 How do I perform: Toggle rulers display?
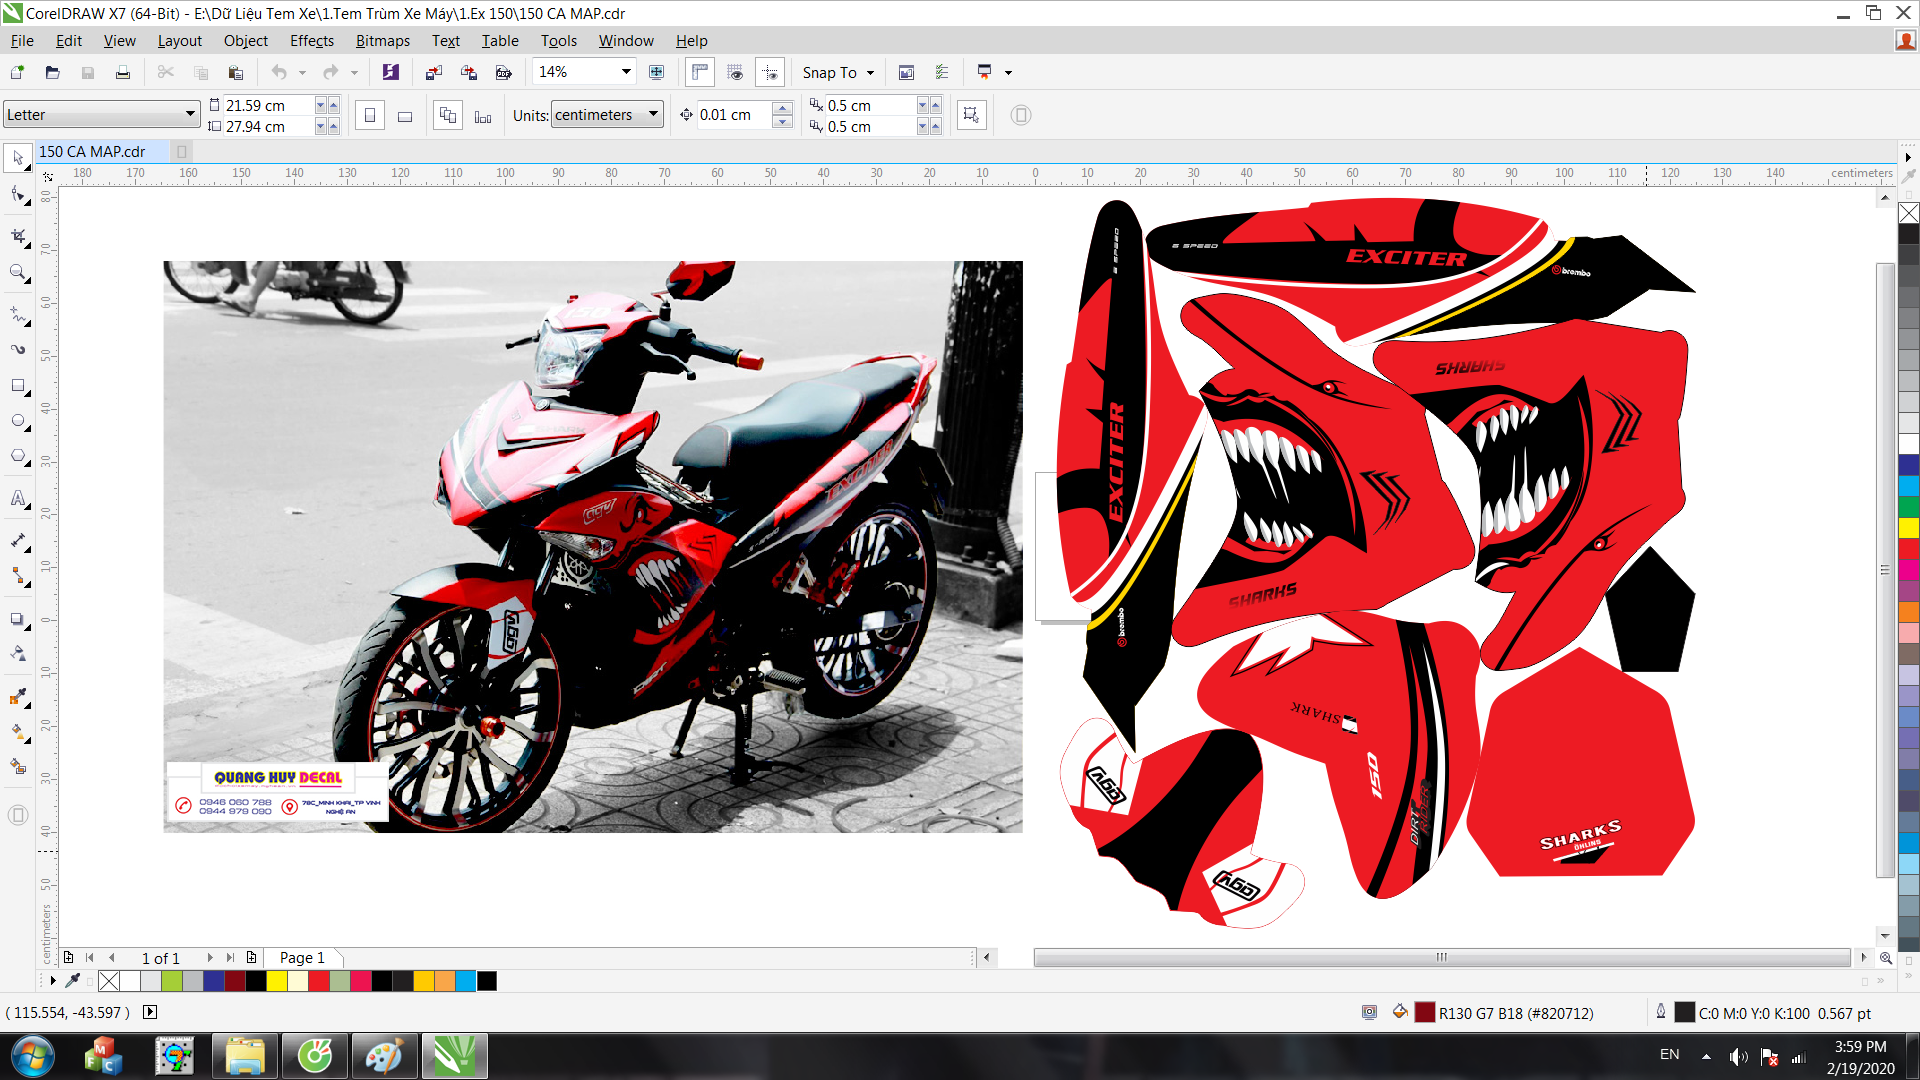point(700,72)
